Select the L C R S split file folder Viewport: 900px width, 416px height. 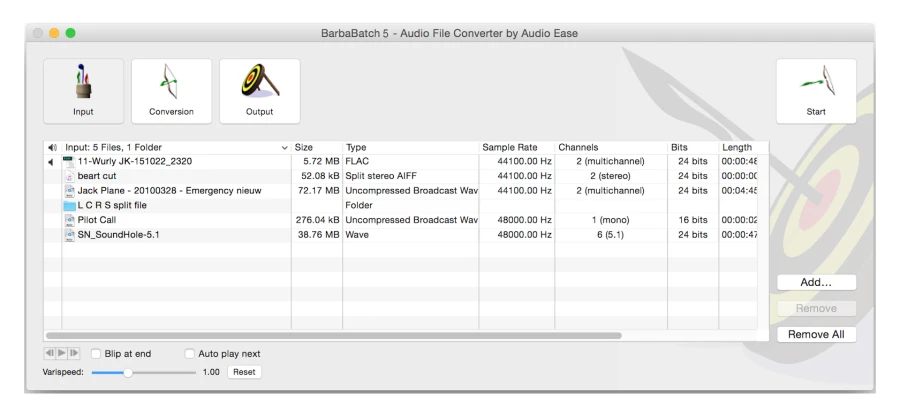401,205
